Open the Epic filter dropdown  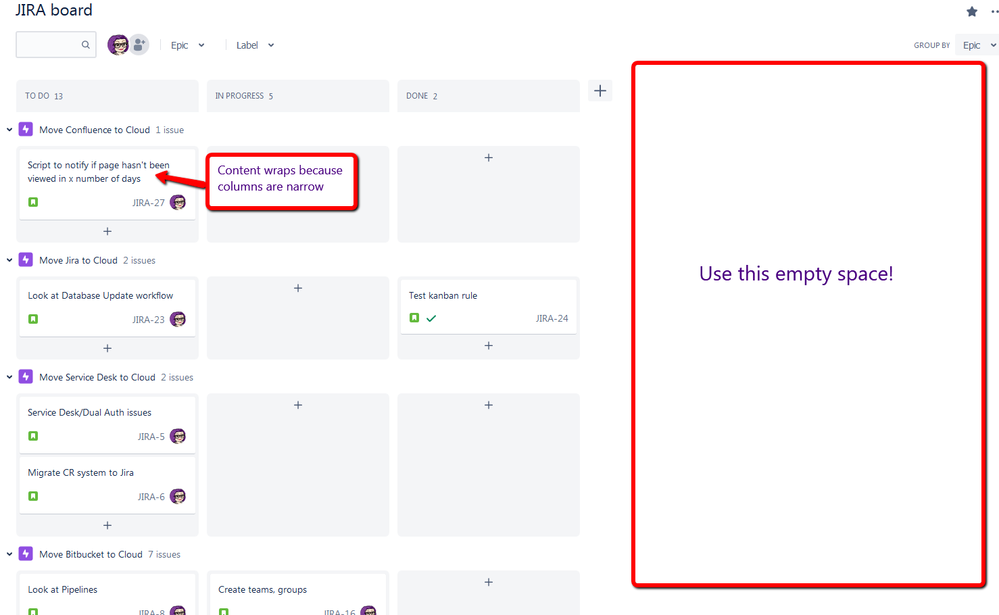tap(187, 45)
